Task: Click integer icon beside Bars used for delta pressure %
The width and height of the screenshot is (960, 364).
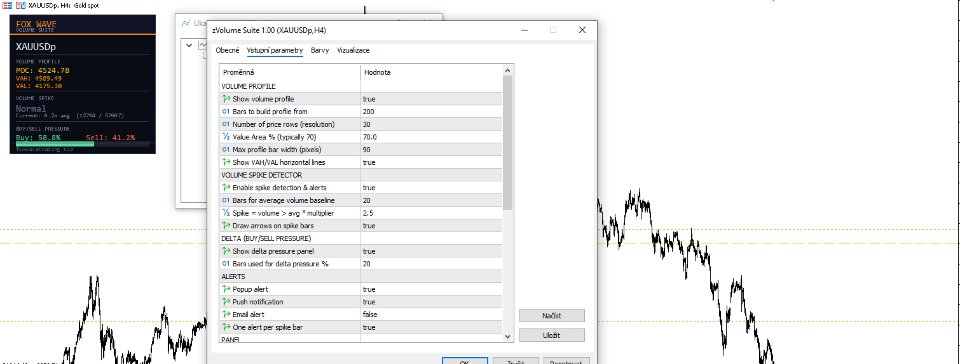Action: [x=226, y=264]
